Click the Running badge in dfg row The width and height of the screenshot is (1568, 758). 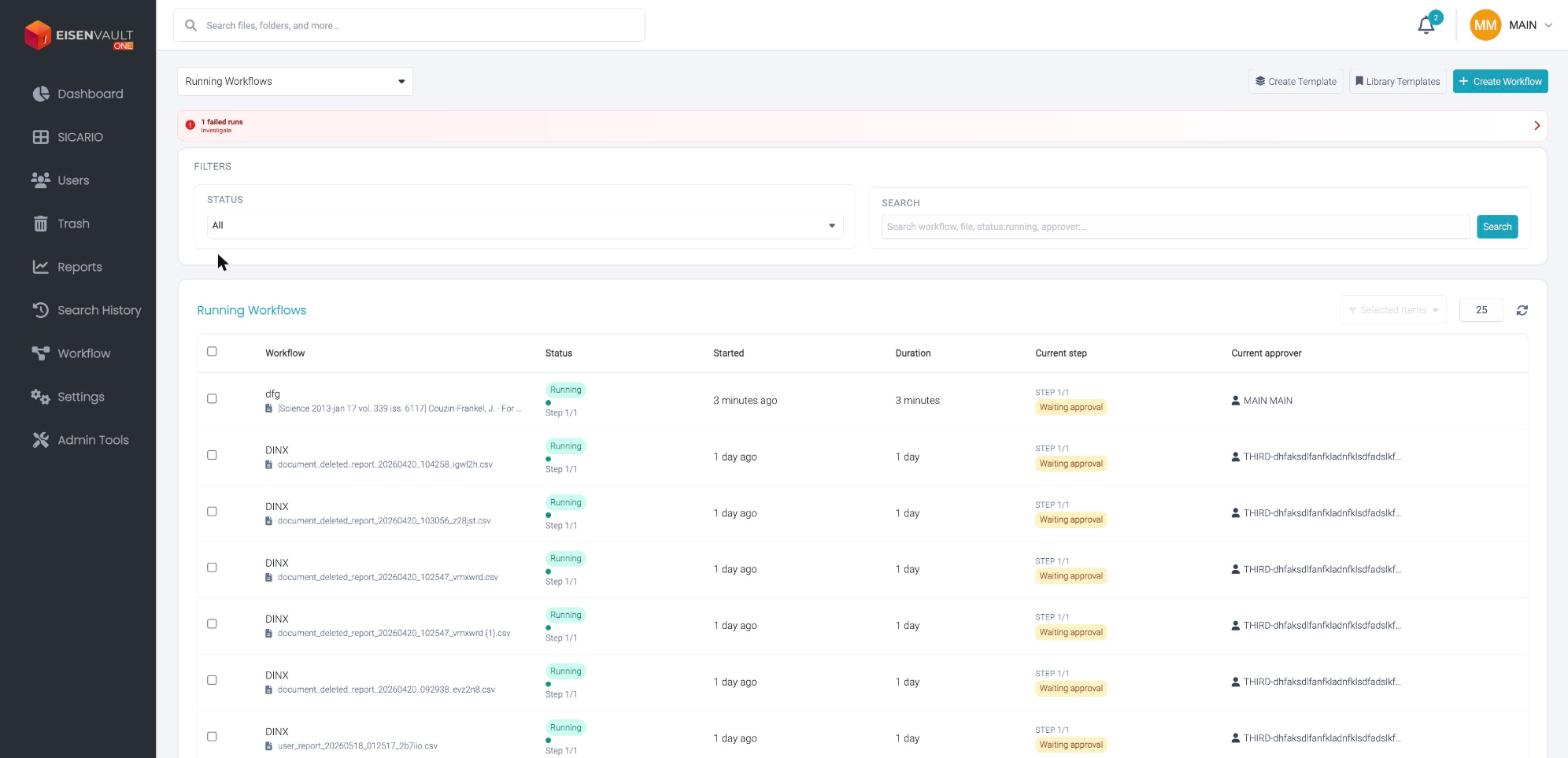565,390
